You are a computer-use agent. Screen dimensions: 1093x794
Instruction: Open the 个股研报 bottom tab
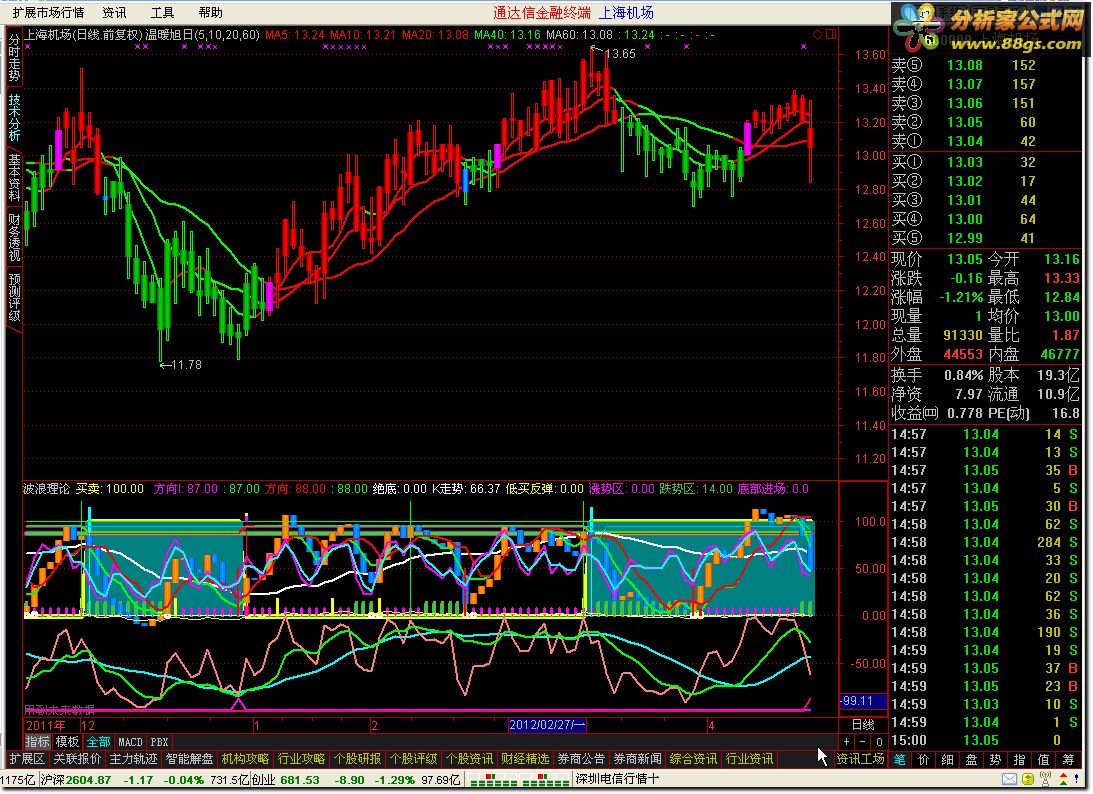tap(357, 758)
